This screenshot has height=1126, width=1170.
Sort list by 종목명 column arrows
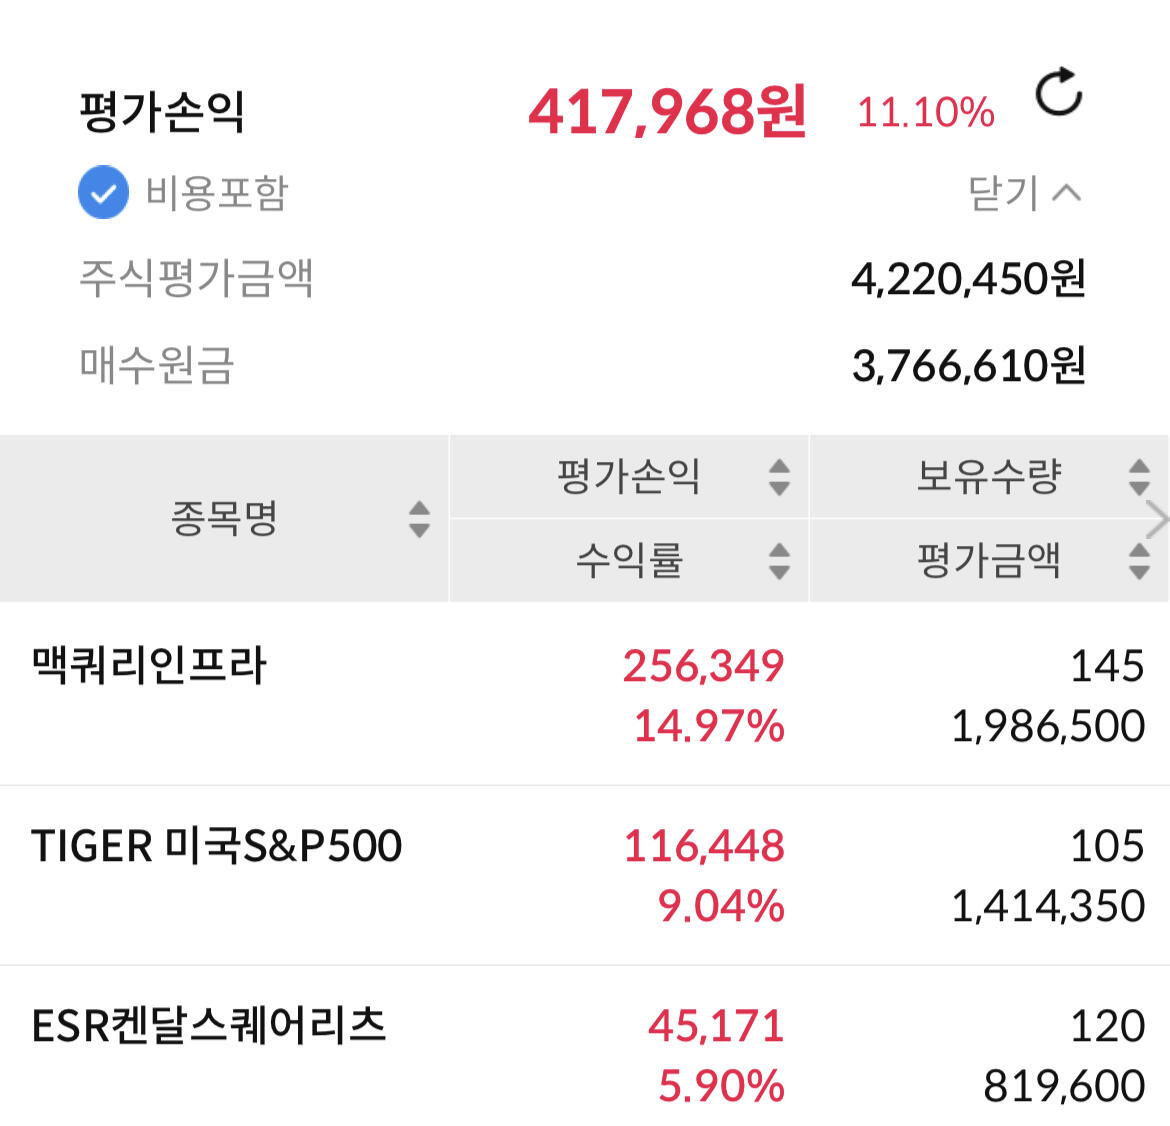(419, 519)
